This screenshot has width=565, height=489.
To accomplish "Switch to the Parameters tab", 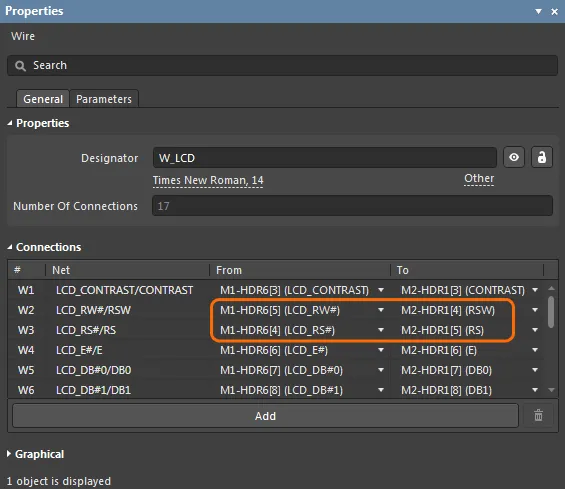I will click(104, 99).
